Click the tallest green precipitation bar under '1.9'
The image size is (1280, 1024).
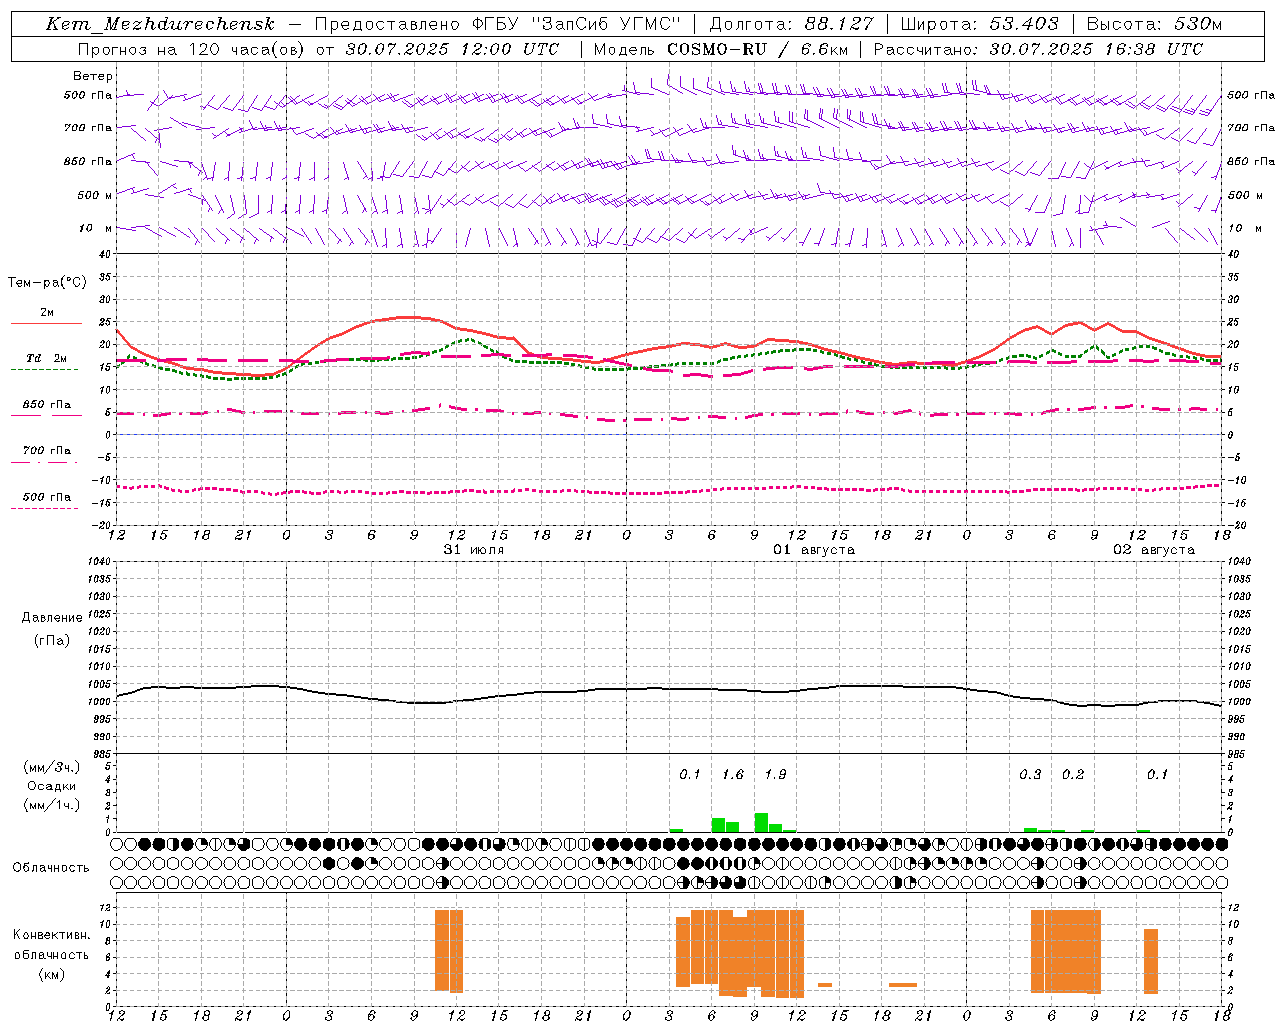click(761, 822)
